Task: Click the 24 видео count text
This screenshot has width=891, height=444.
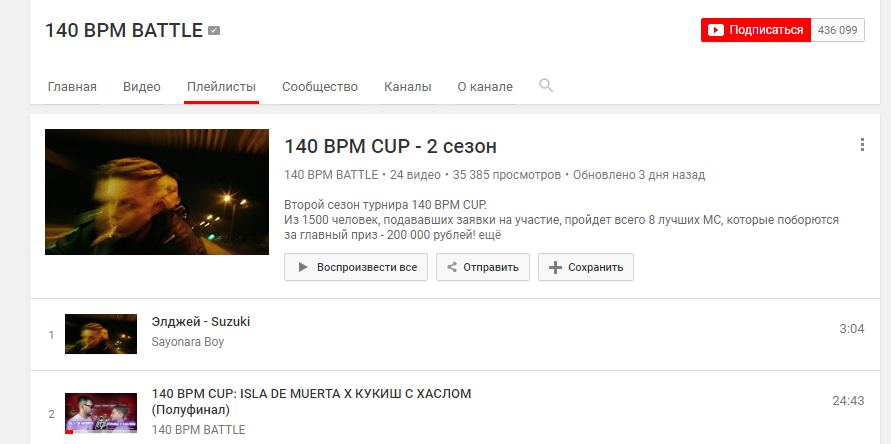Action: 415,175
